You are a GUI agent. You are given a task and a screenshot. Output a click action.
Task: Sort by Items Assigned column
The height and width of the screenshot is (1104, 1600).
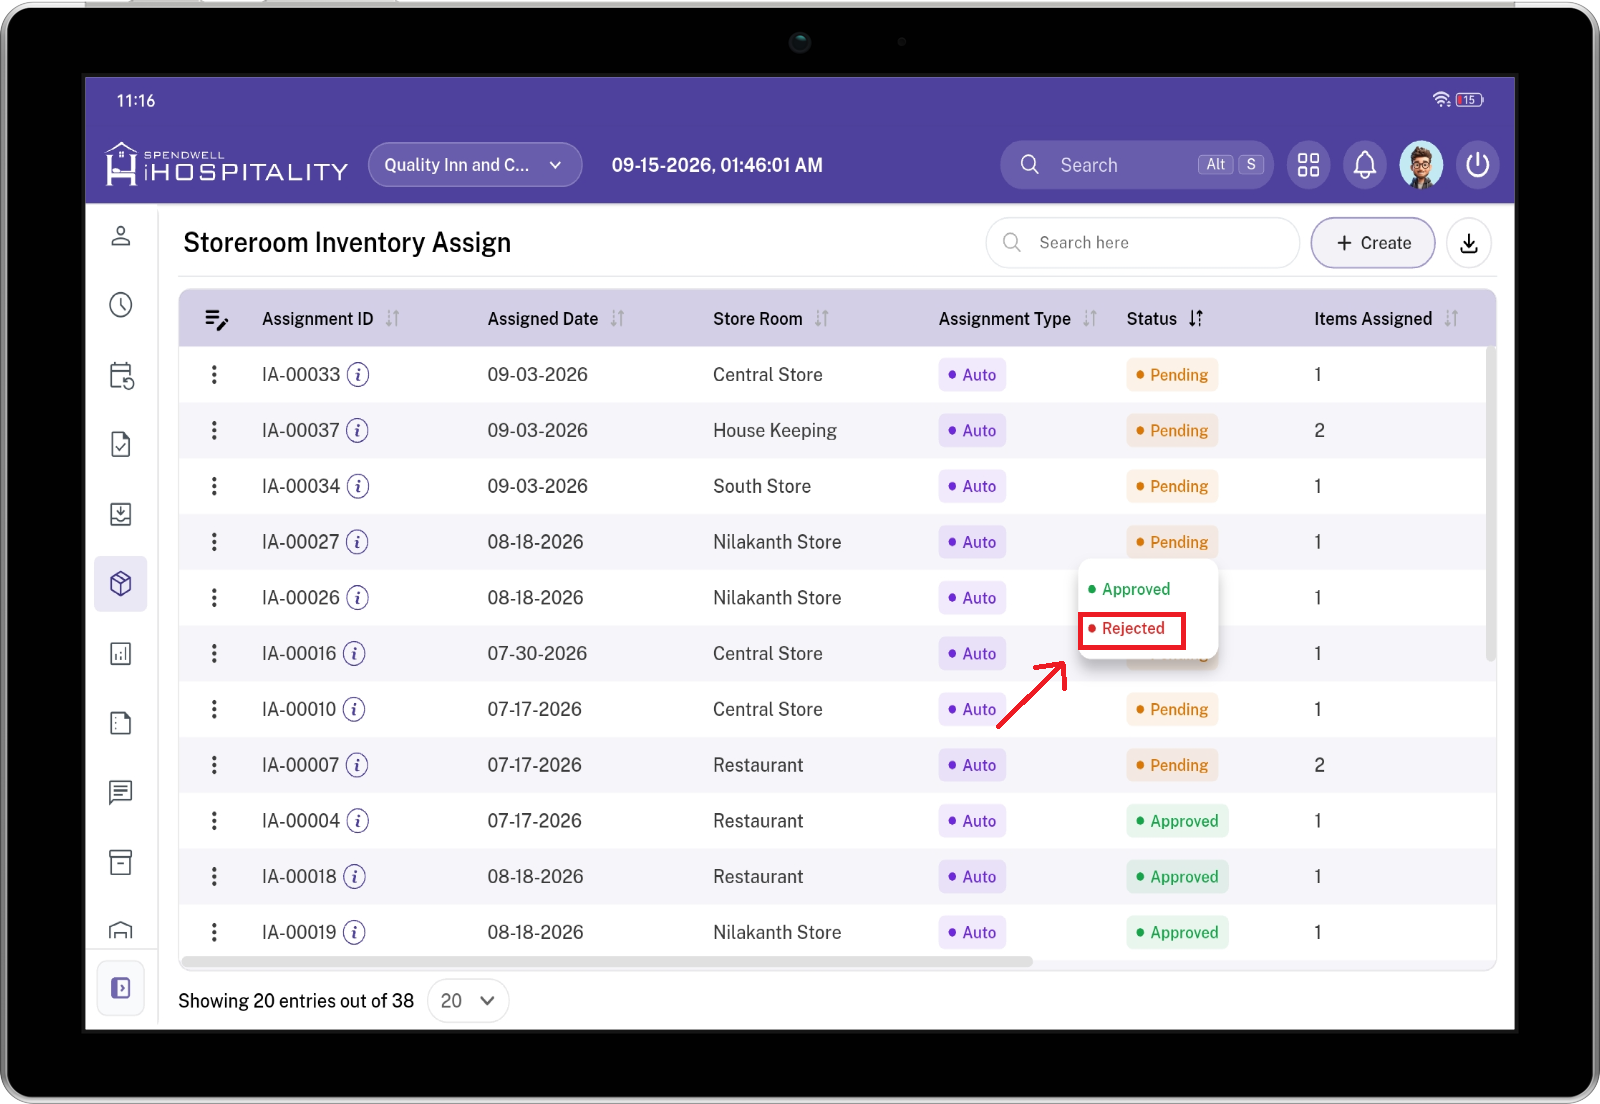1451,319
